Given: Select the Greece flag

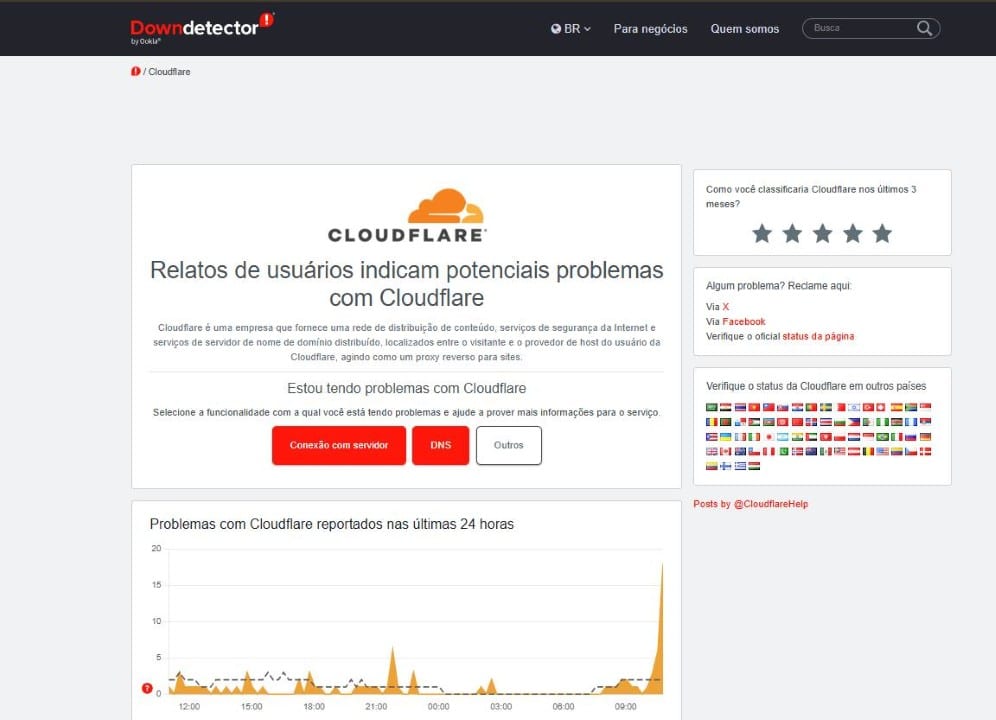Looking at the screenshot, I should coord(740,466).
